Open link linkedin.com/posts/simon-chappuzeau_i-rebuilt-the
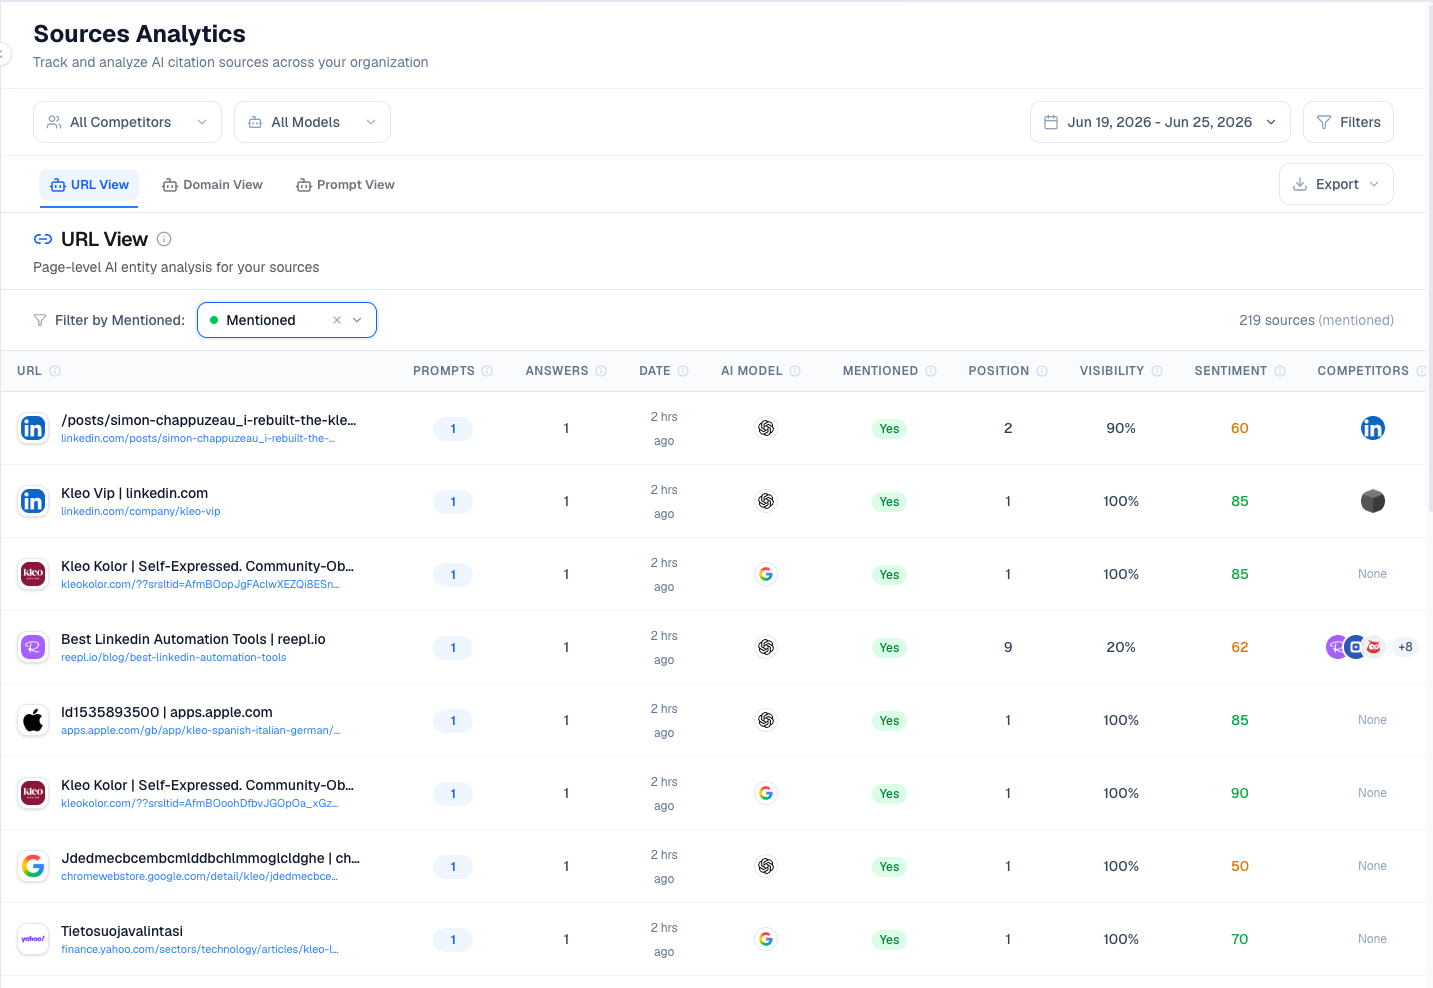The width and height of the screenshot is (1433, 988). point(198,439)
